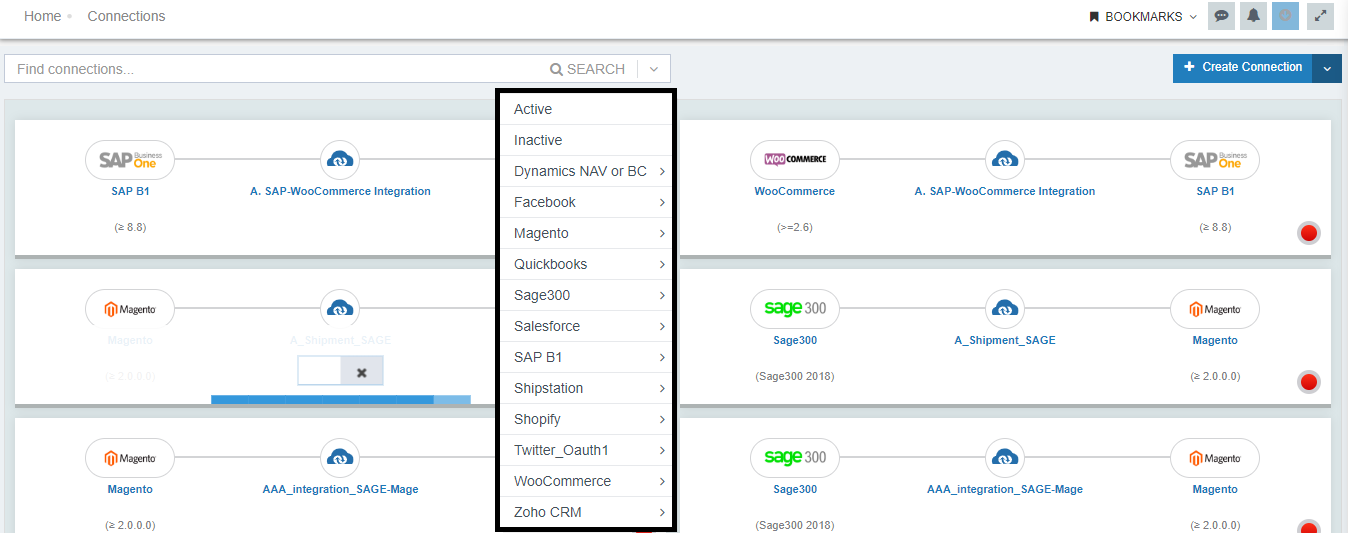The height and width of the screenshot is (533, 1348).
Task: Click the (>=2.6) version text
Action: coord(795,227)
